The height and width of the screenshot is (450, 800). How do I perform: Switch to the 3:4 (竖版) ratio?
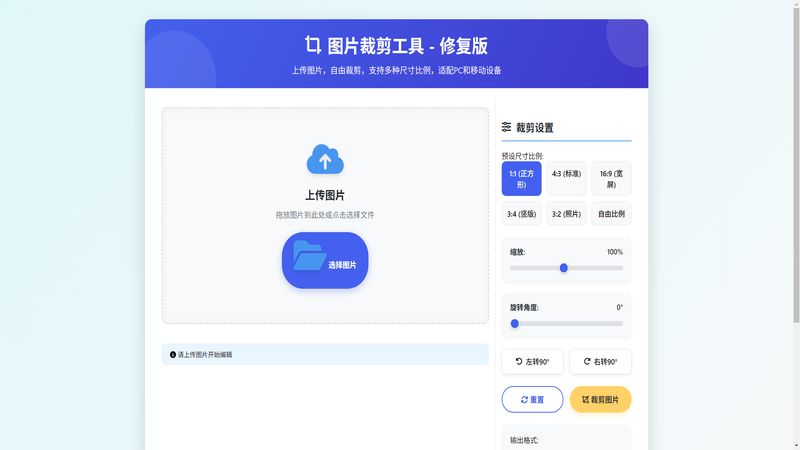point(521,213)
